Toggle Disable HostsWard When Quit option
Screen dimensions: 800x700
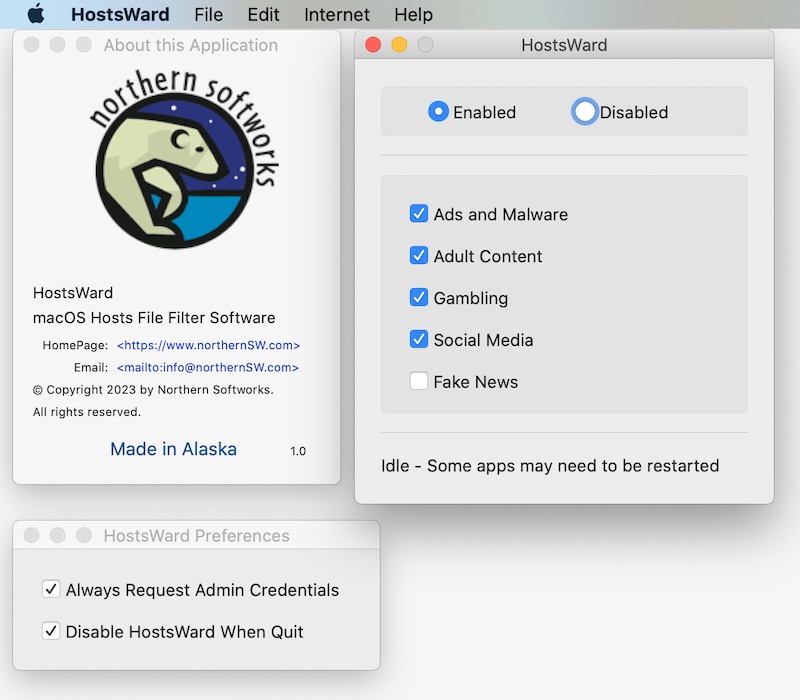(x=51, y=631)
